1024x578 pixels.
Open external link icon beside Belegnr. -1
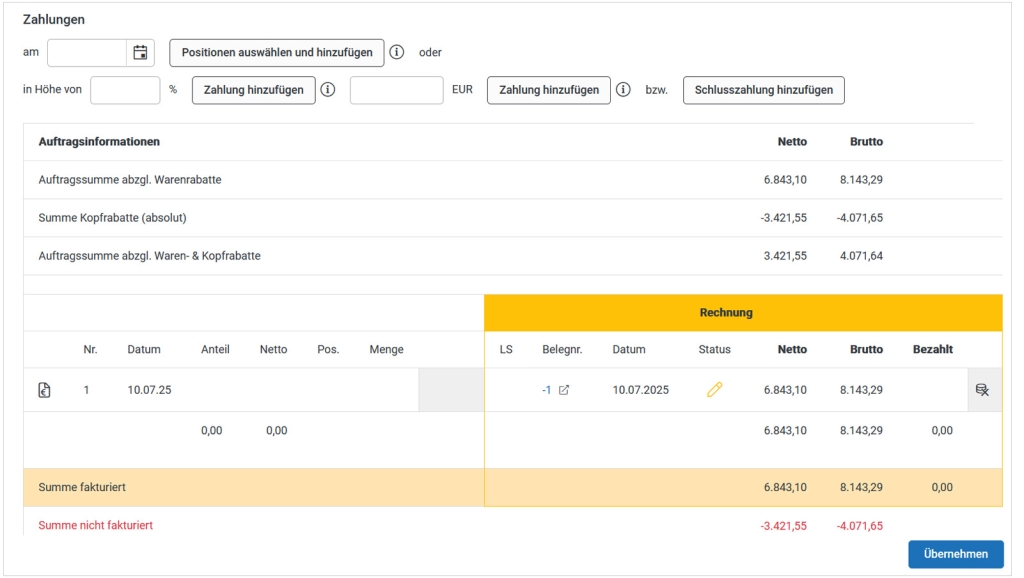[564, 390]
